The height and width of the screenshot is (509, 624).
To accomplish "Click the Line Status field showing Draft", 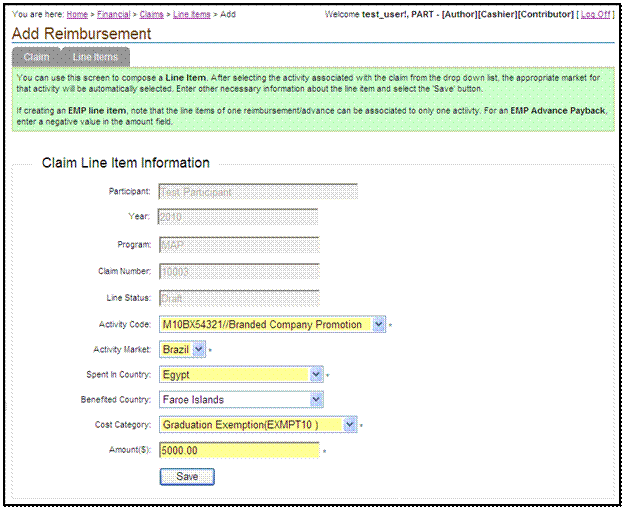I will click(x=238, y=298).
